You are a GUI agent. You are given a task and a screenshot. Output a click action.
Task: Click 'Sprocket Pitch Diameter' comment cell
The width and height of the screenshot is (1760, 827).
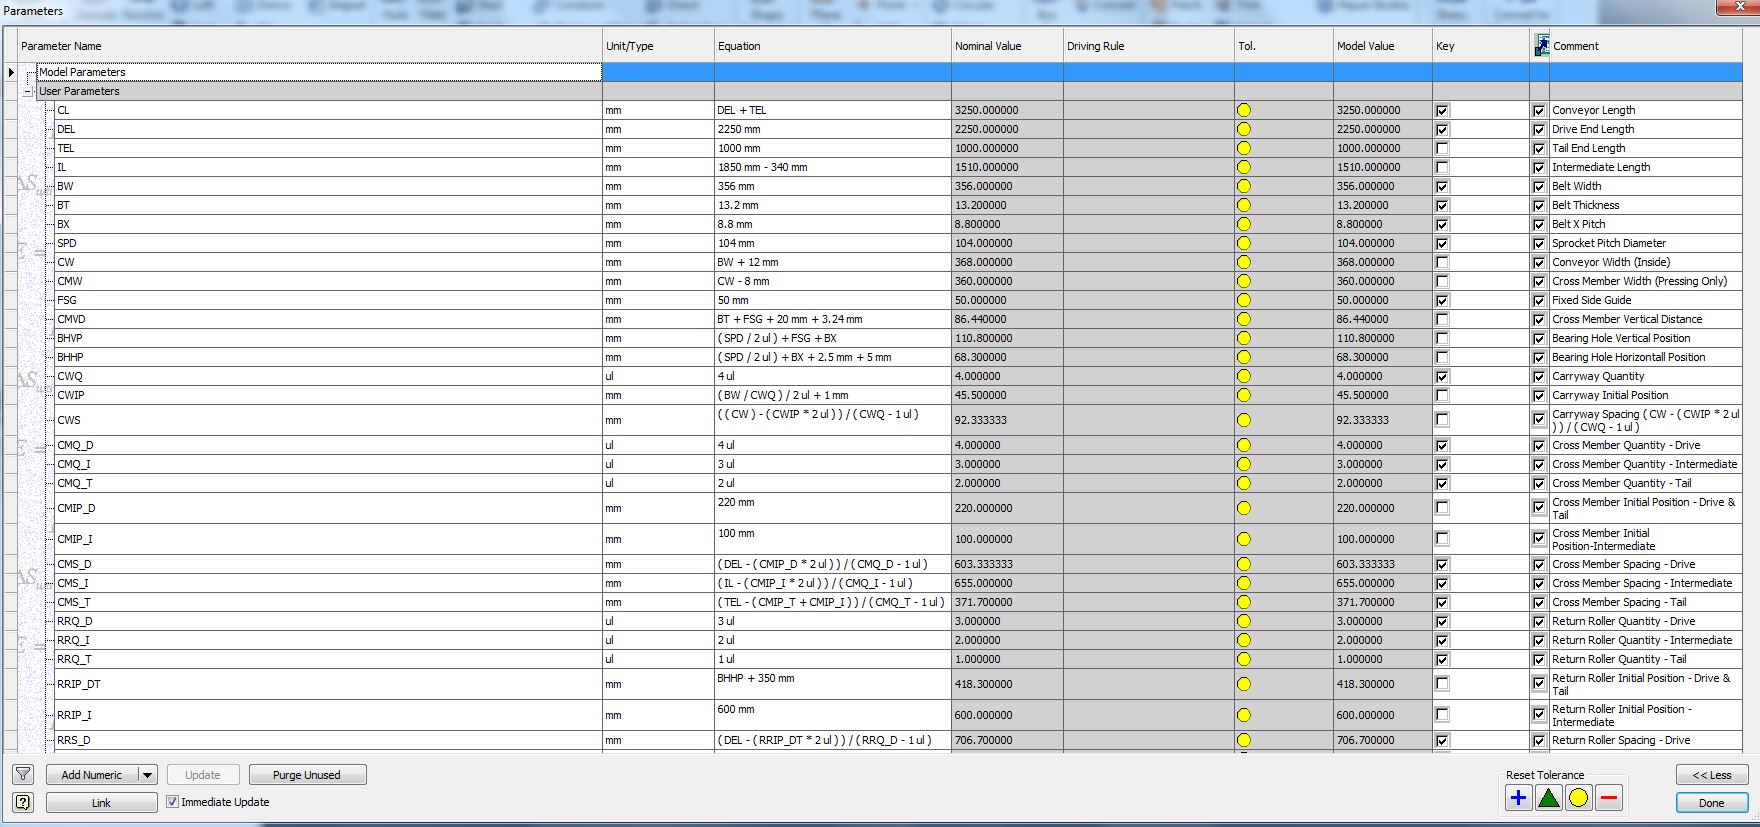click(1646, 243)
